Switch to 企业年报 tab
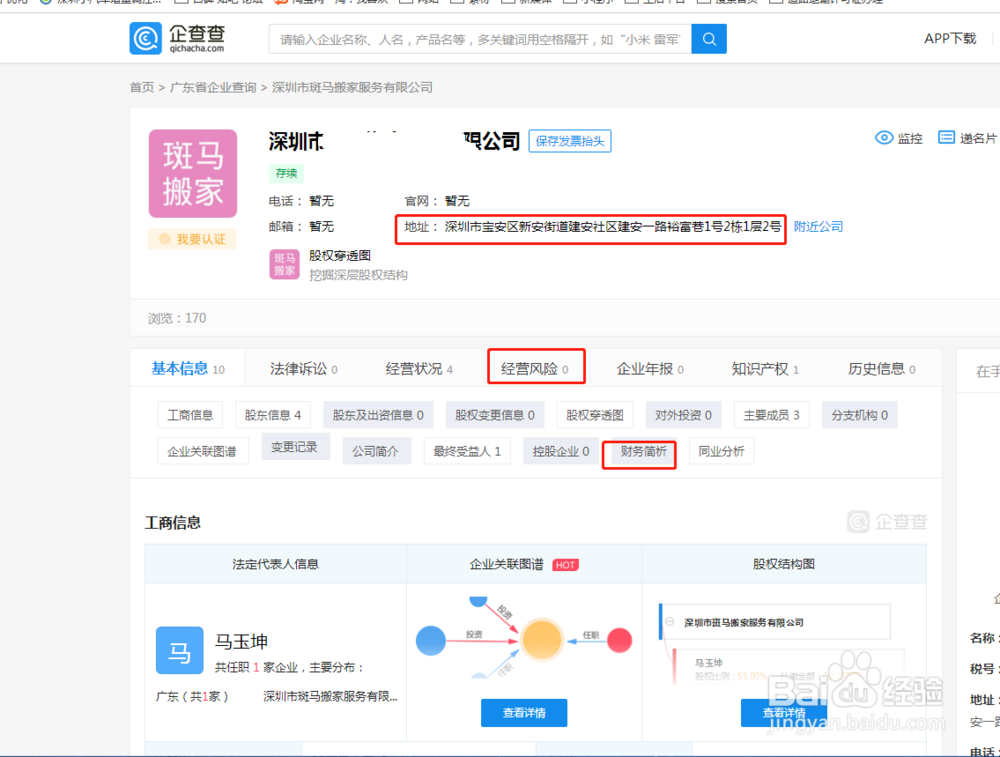This screenshot has height=757, width=1000. 650,369
